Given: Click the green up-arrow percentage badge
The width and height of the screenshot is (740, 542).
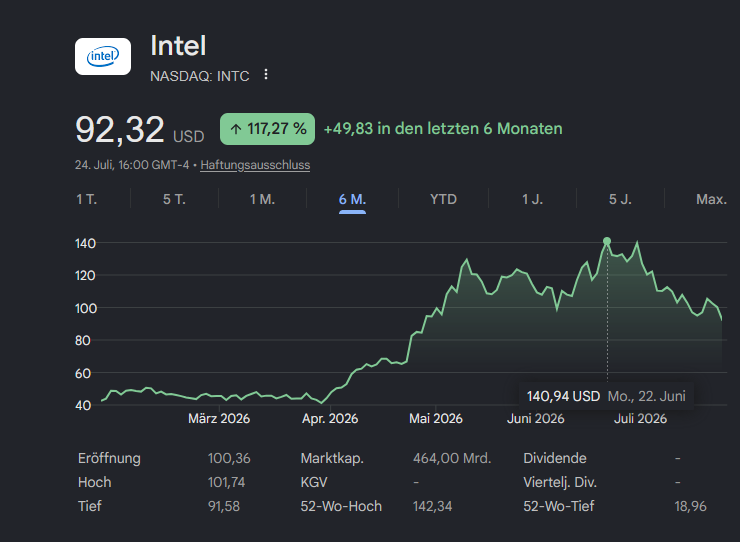Looking at the screenshot, I should tap(267, 129).
